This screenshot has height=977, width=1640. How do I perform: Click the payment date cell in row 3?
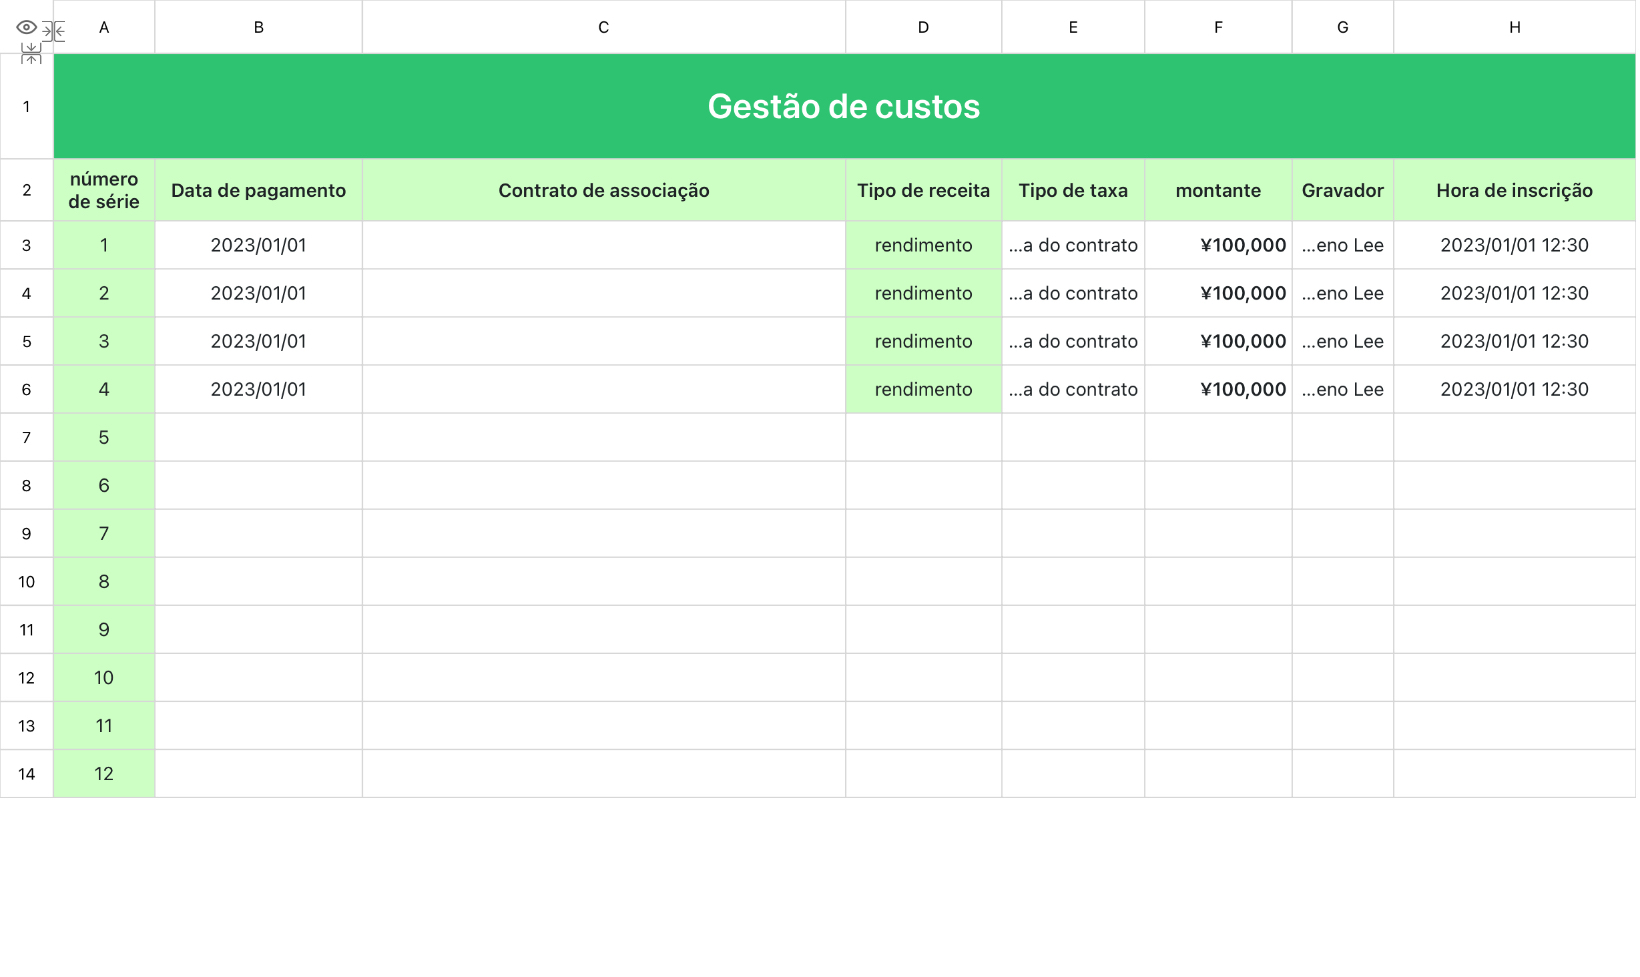tap(259, 245)
